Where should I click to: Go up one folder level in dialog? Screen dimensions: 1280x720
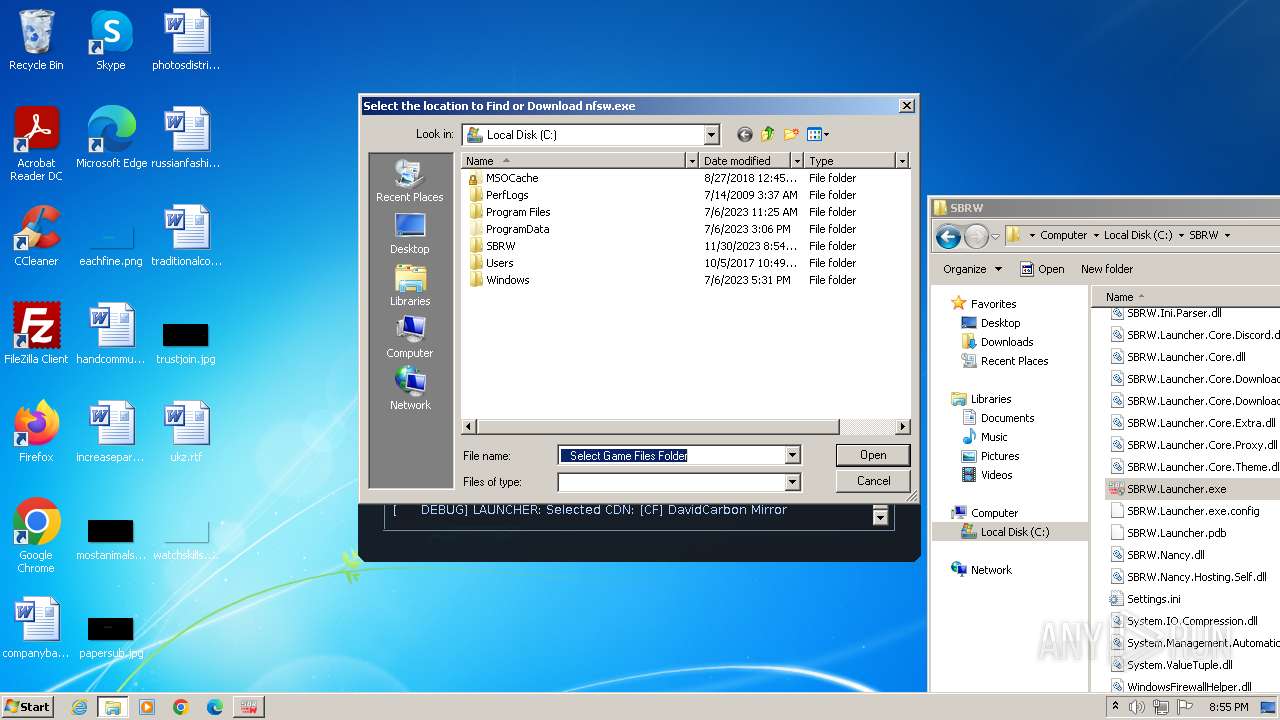(x=767, y=134)
